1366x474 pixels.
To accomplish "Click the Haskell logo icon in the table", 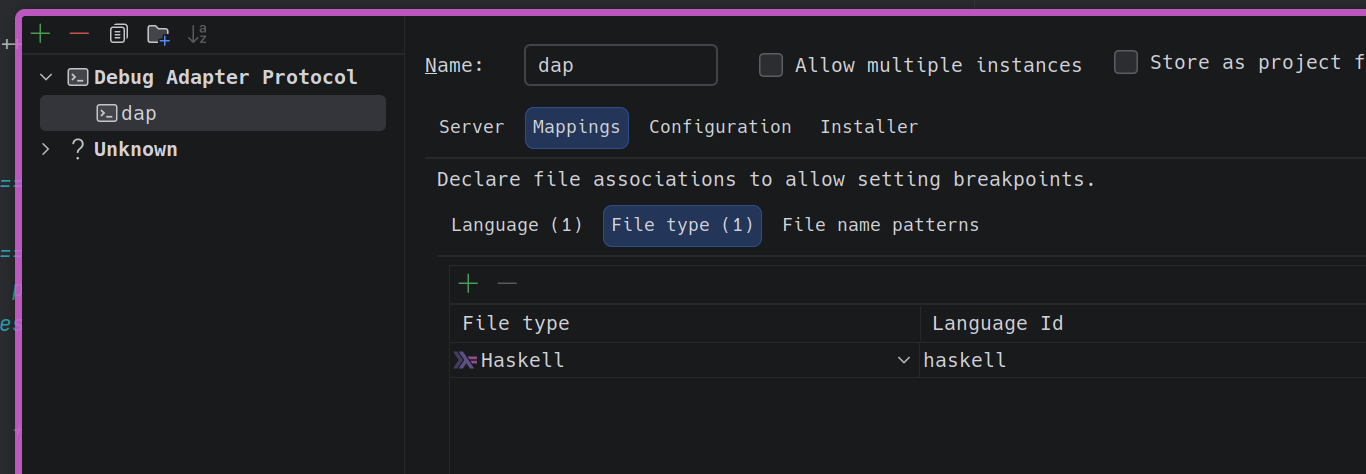I will 465,360.
